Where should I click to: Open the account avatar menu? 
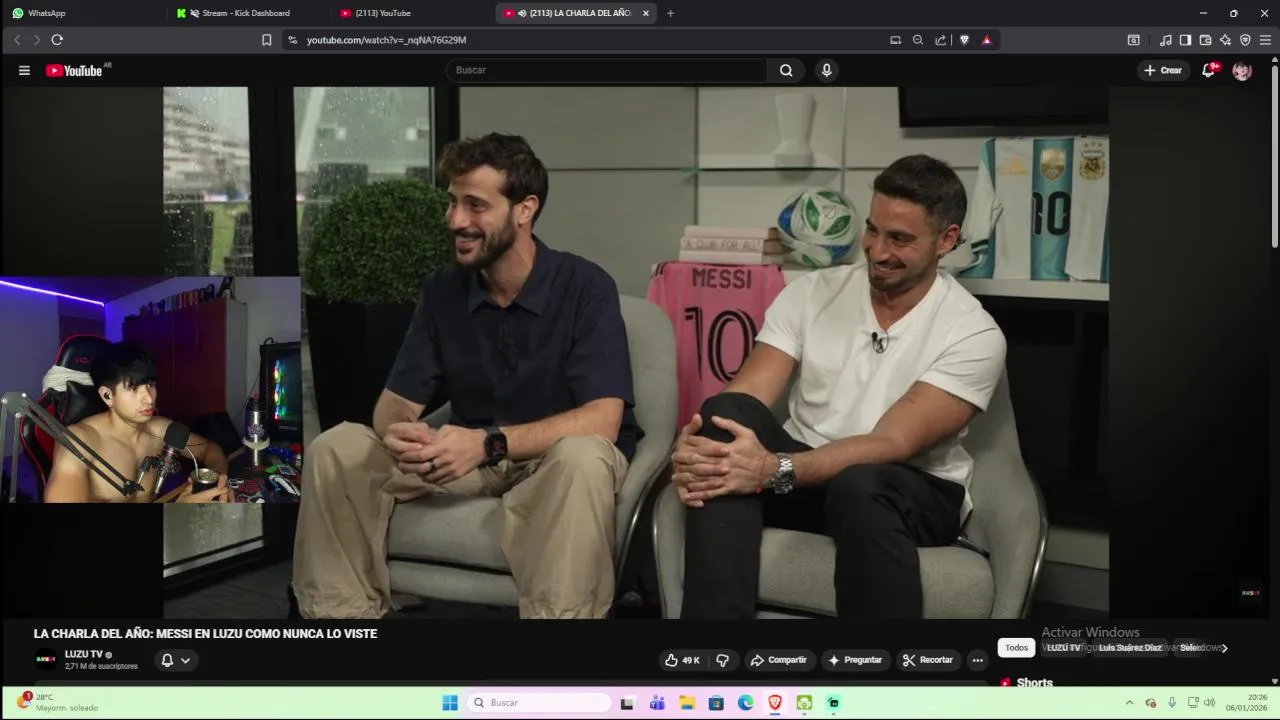pyautogui.click(x=1242, y=70)
